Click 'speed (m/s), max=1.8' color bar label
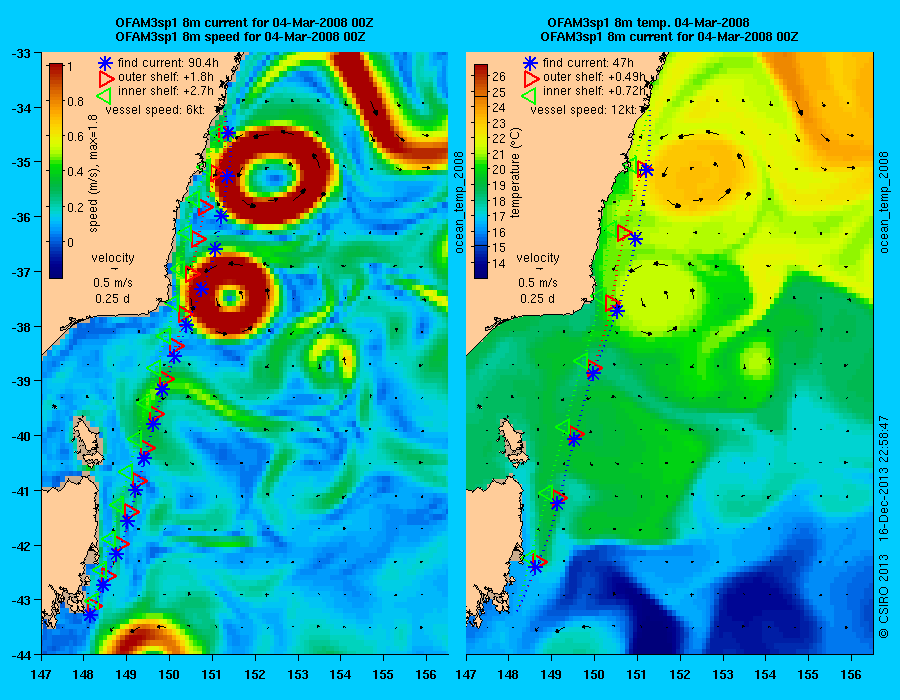 [94, 172]
